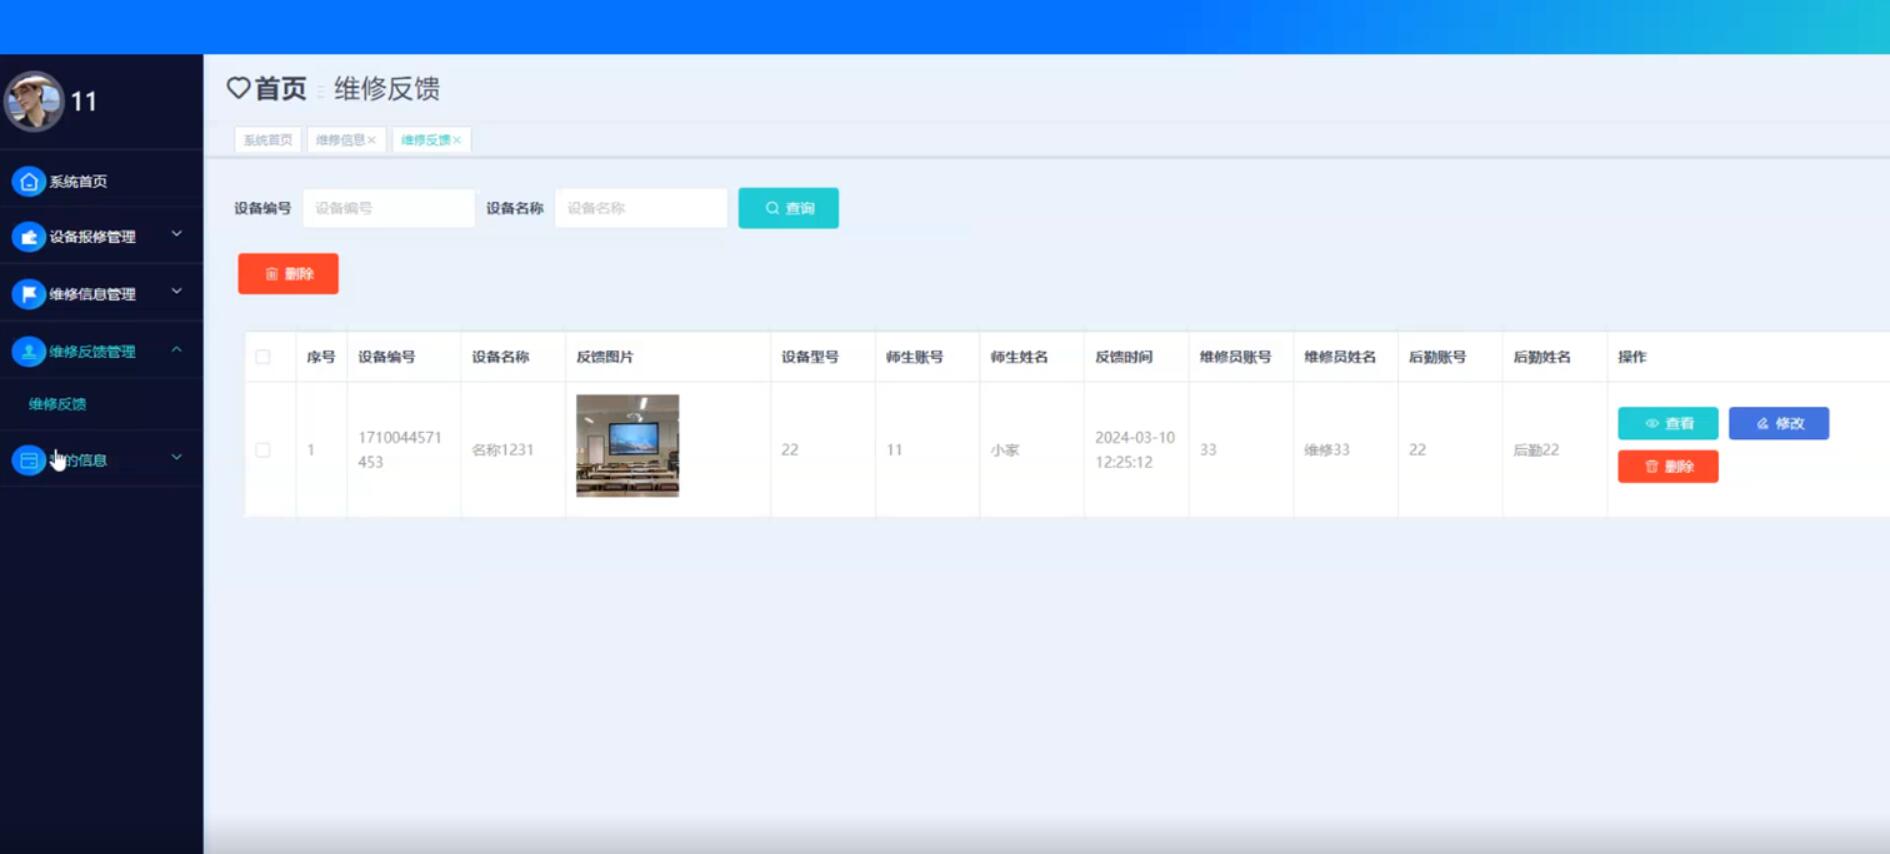Click the red 删除 batch delete button

(x=288, y=273)
